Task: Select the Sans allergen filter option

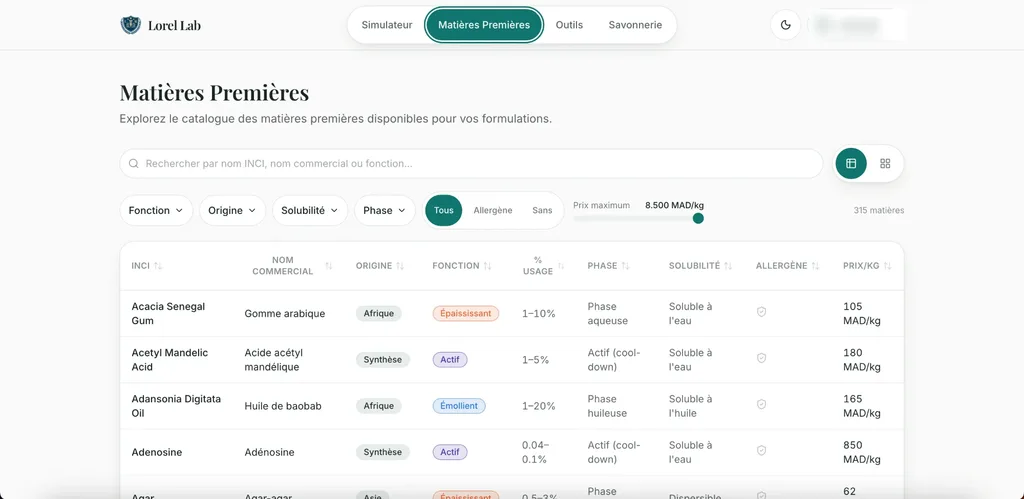Action: pos(542,210)
